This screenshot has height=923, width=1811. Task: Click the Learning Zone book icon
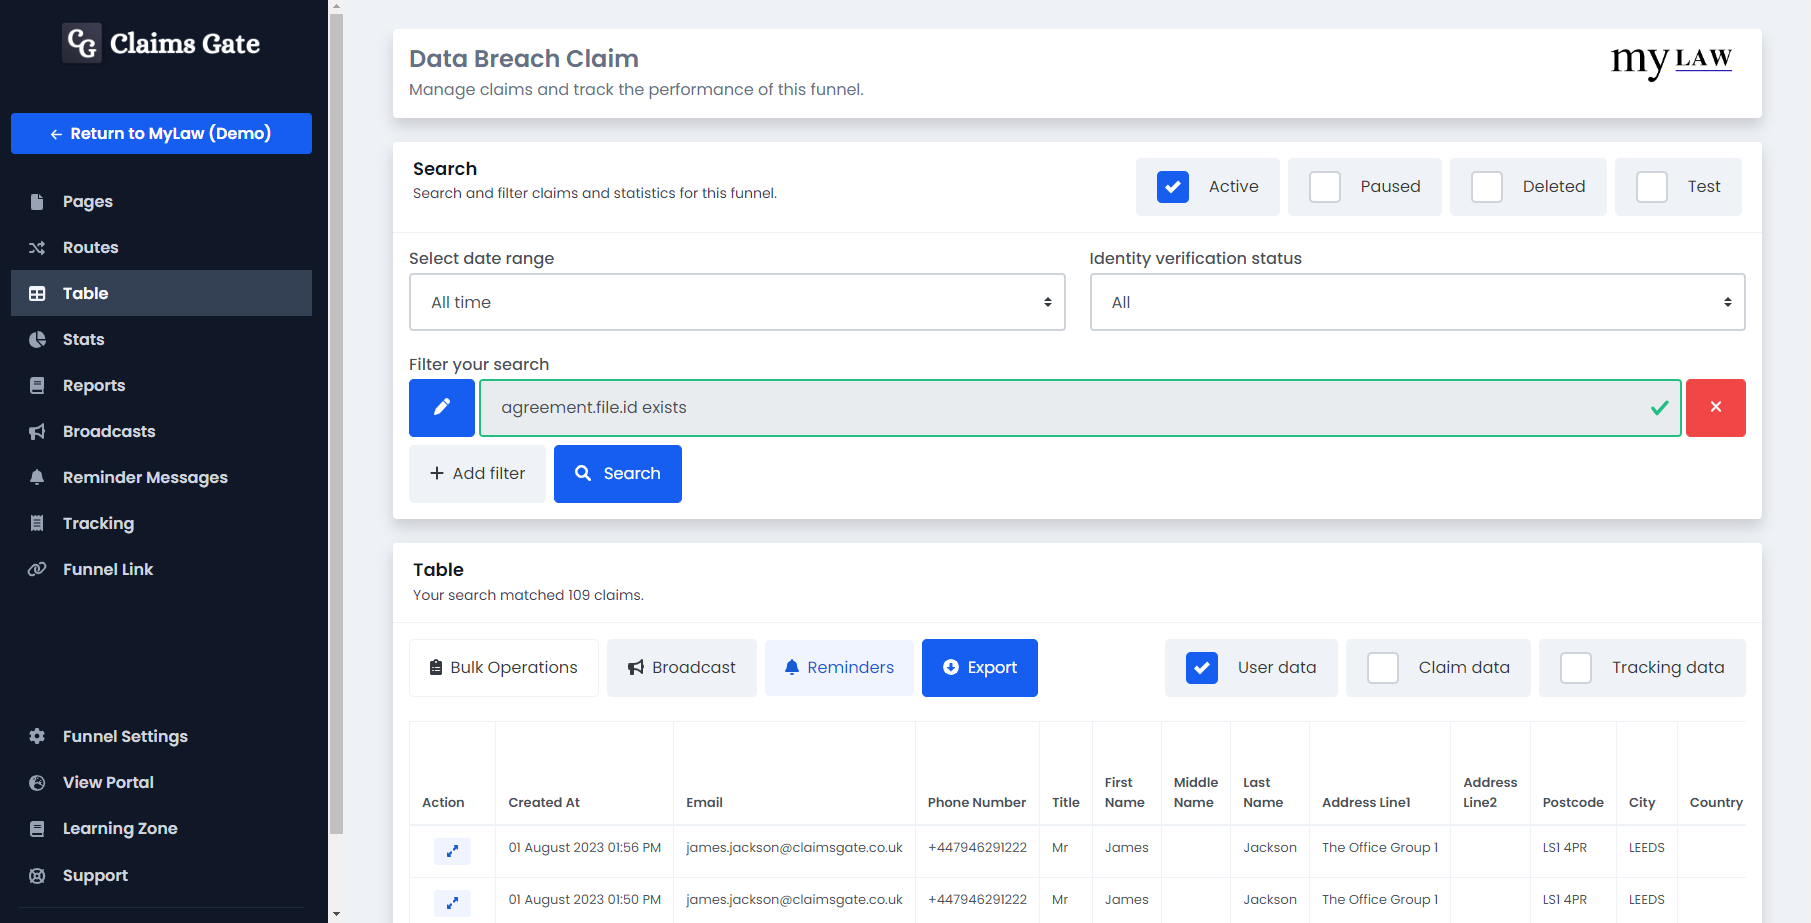[37, 829]
